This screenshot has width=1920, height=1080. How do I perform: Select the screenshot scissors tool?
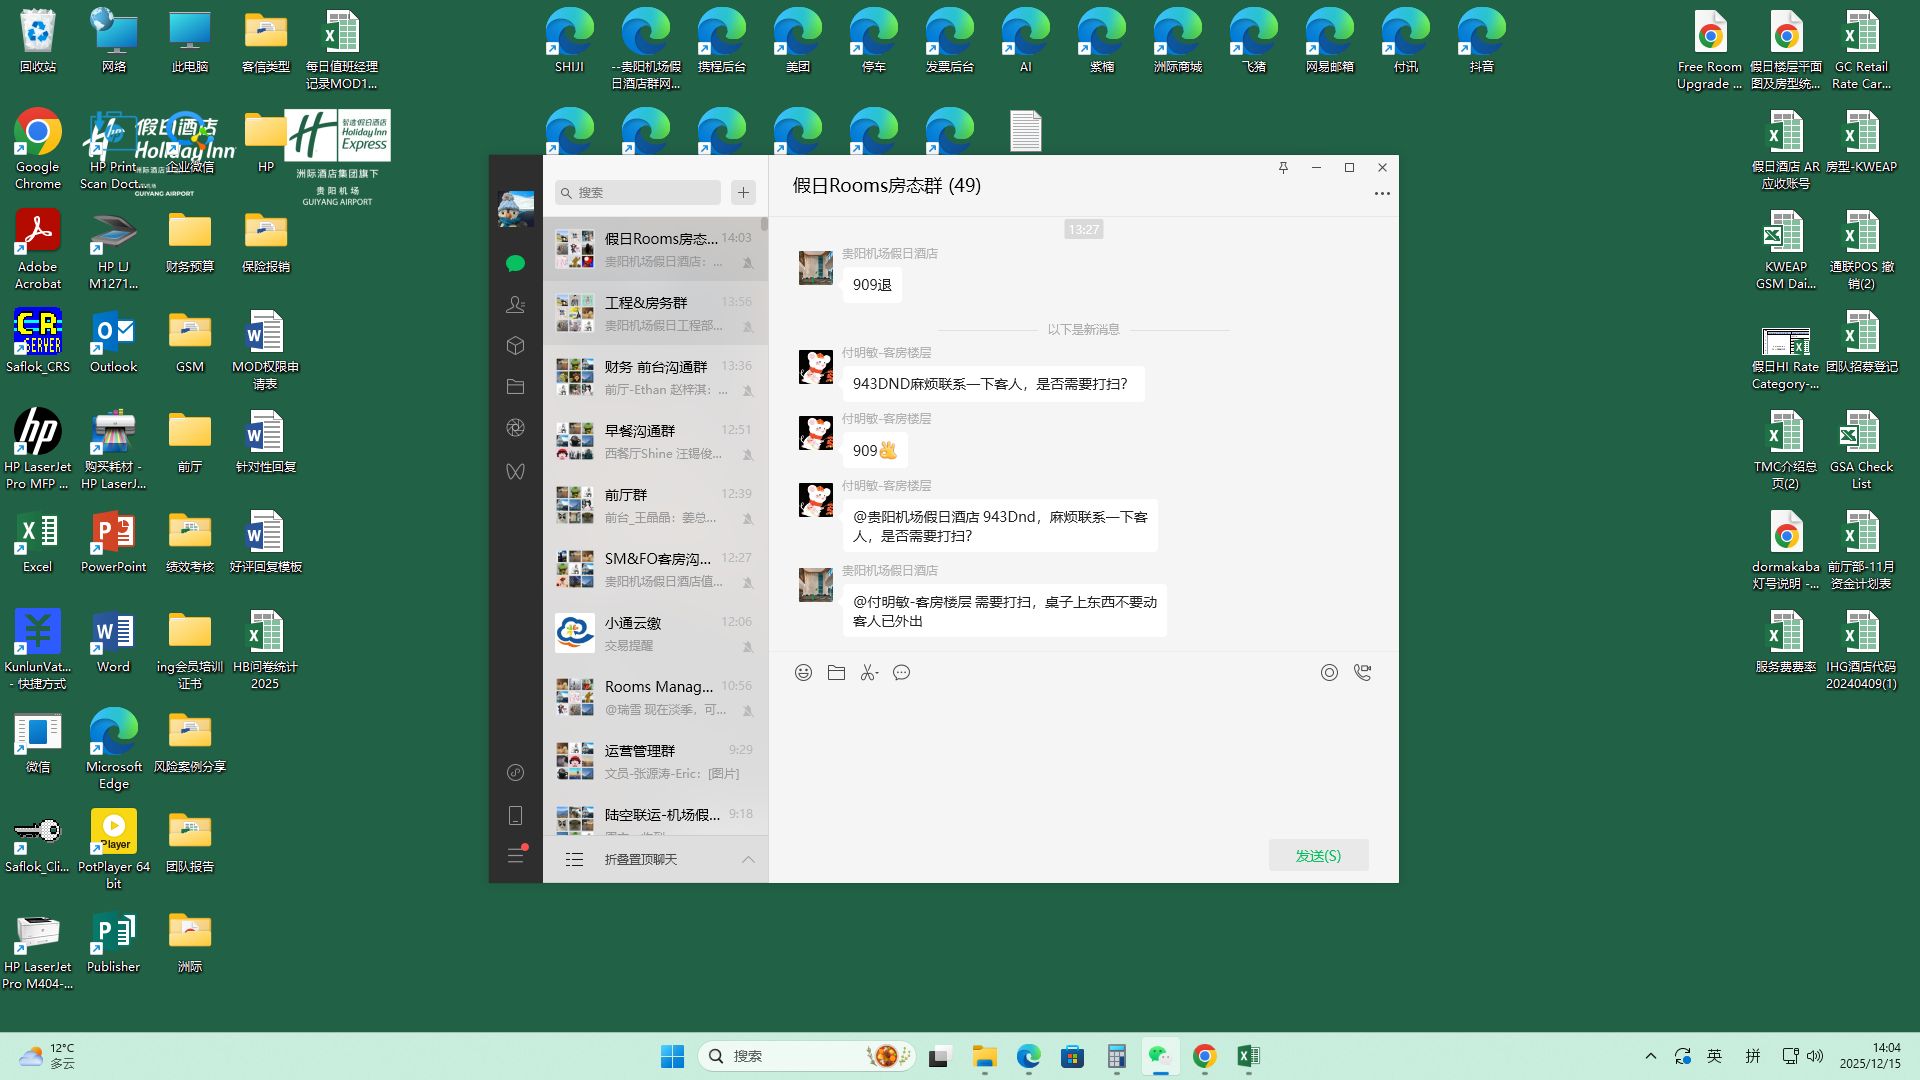pyautogui.click(x=869, y=673)
